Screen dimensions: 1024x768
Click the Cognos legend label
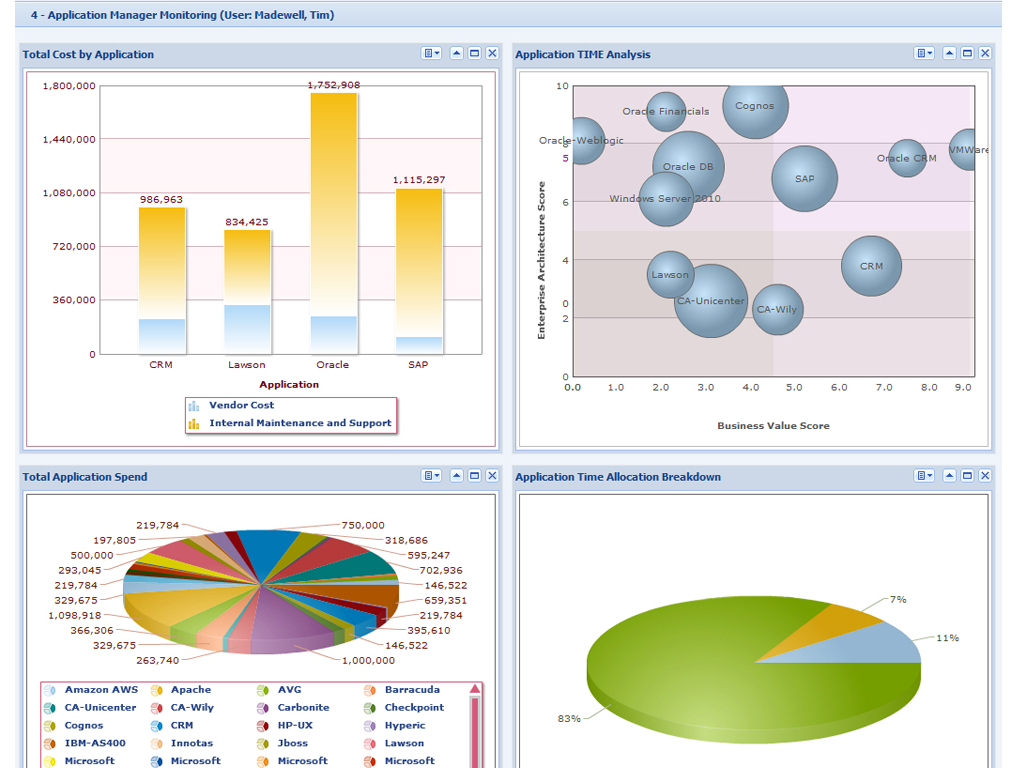[x=84, y=726]
